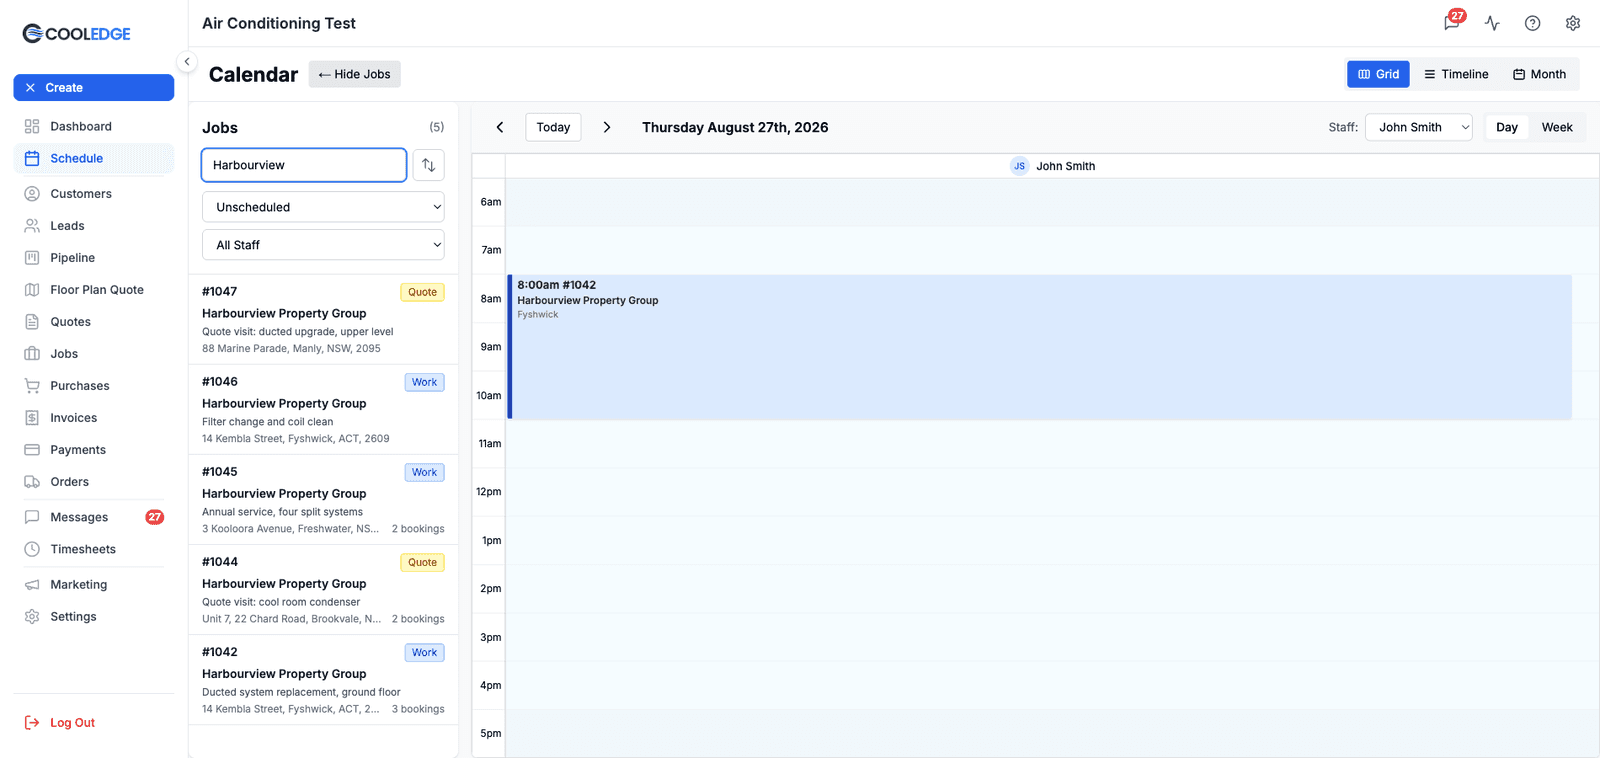Click the Hide Jobs button

click(x=355, y=74)
